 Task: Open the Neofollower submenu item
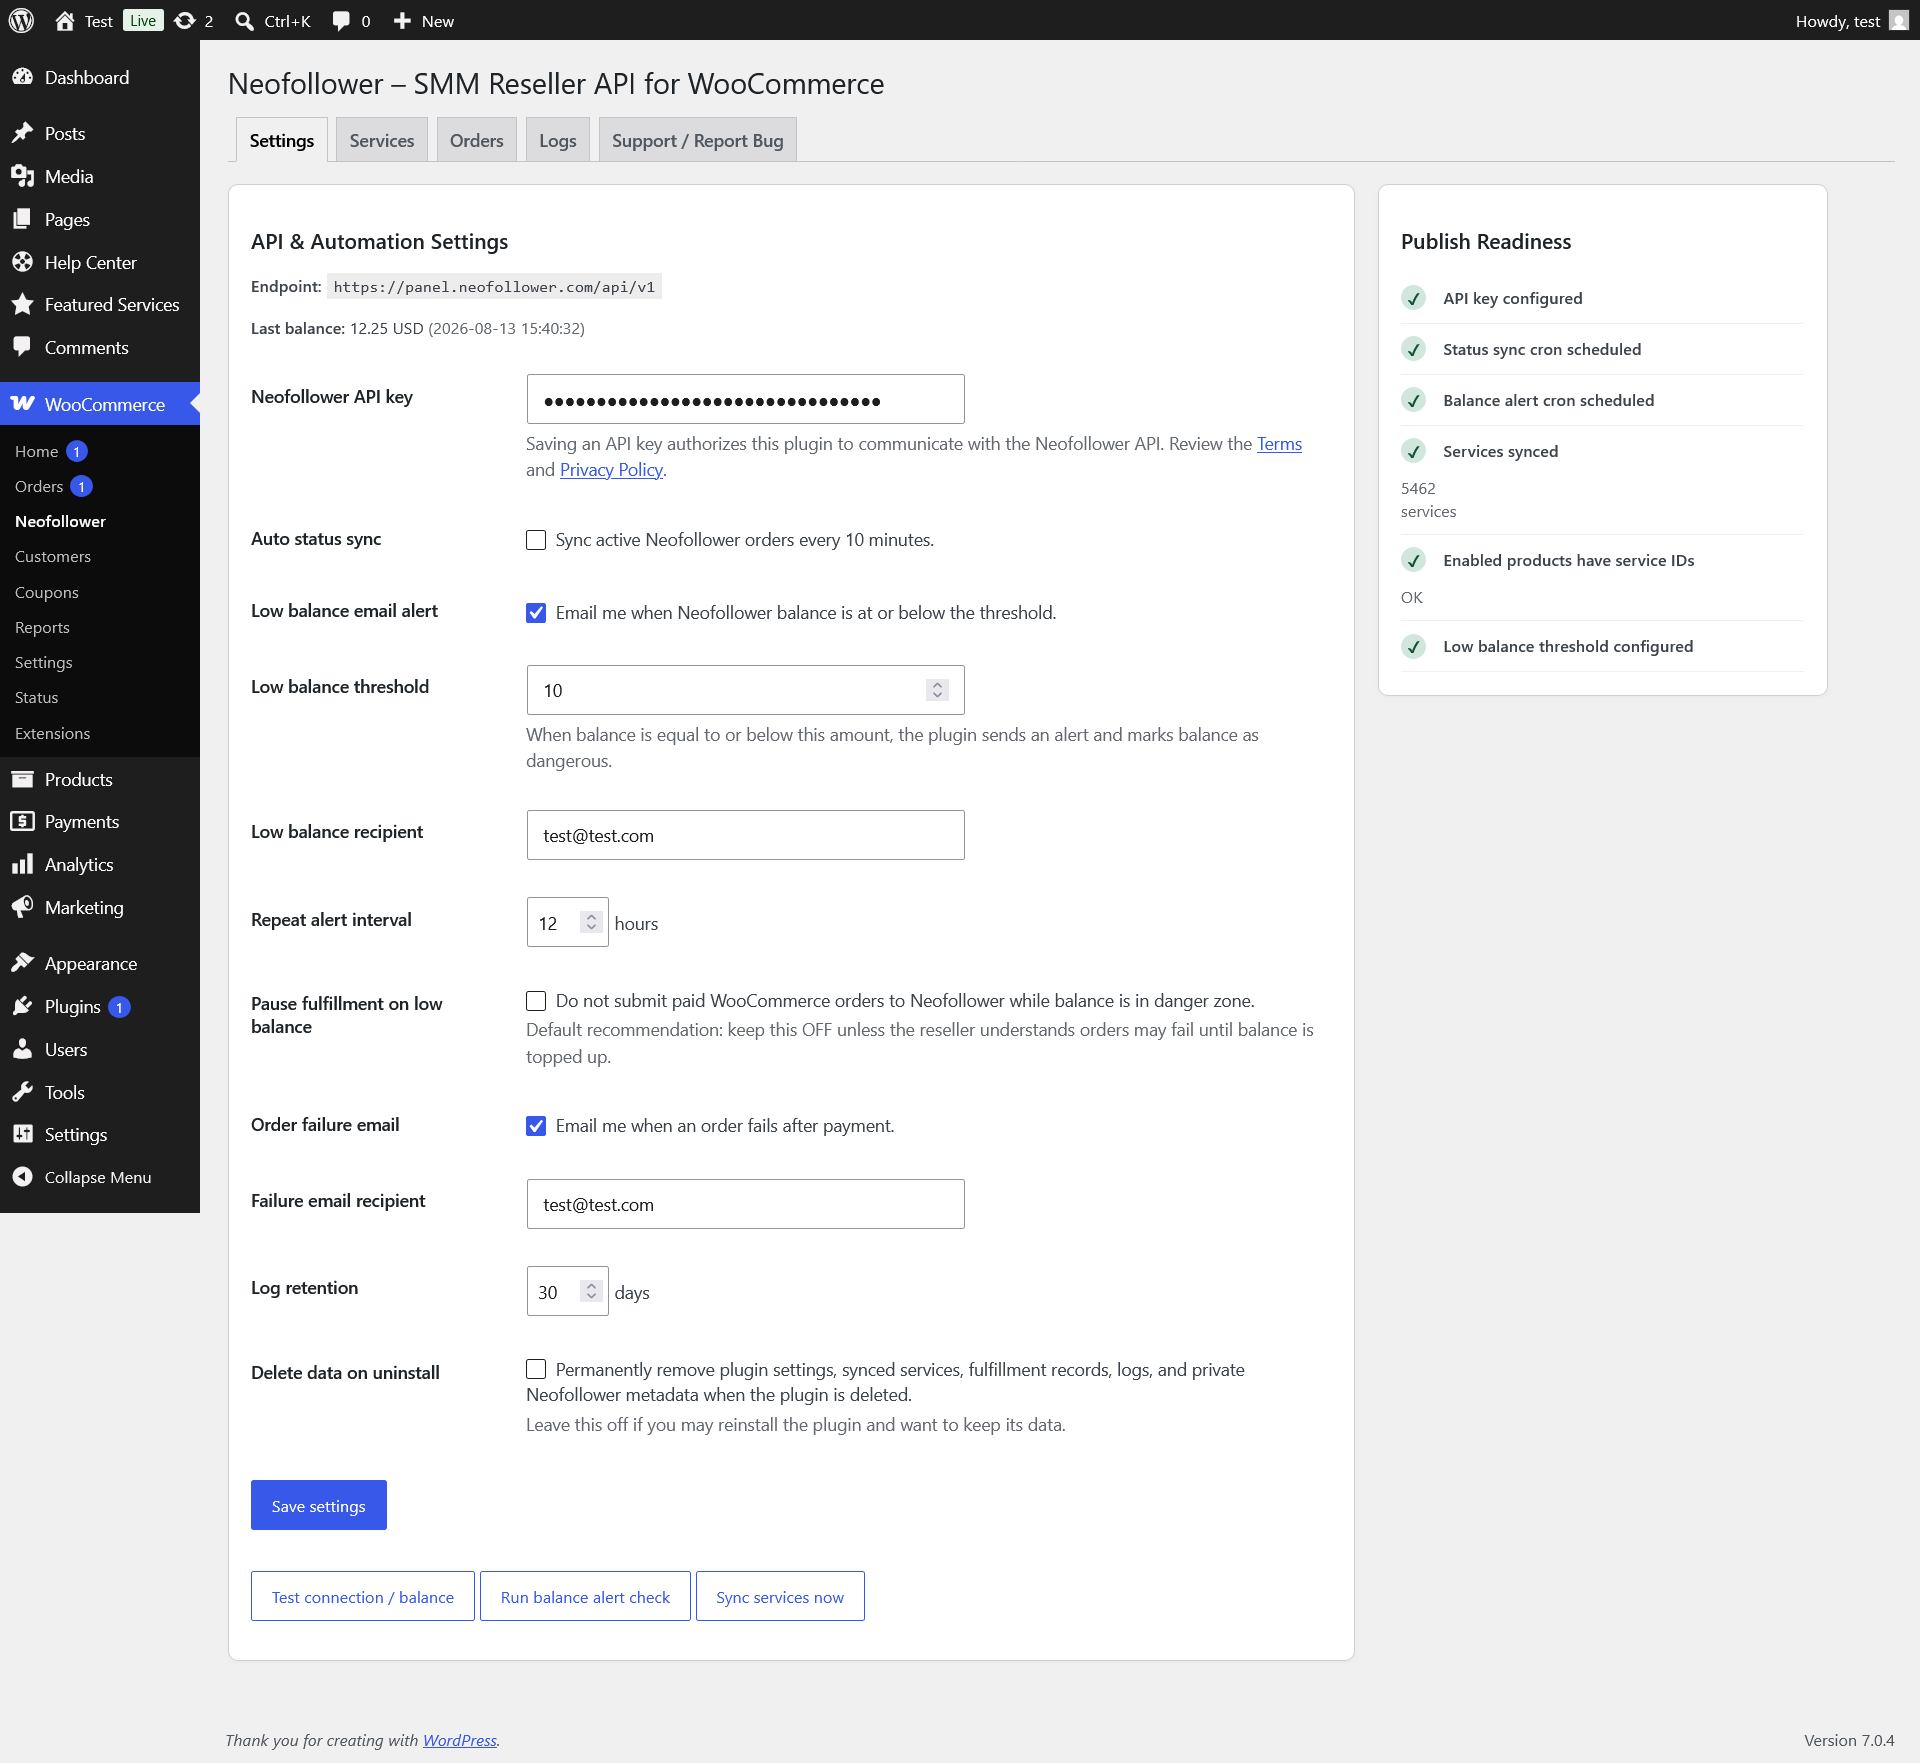pyautogui.click(x=60, y=521)
